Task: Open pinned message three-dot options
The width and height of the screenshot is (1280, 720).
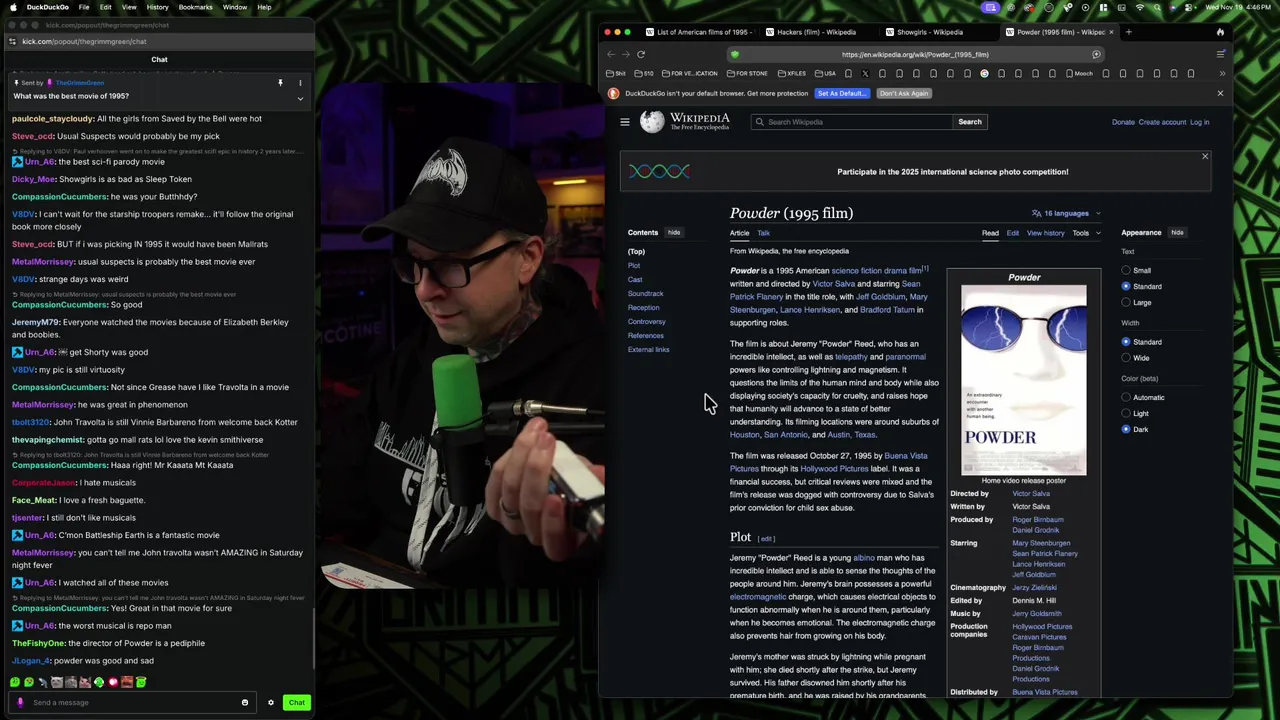Action: click(300, 83)
